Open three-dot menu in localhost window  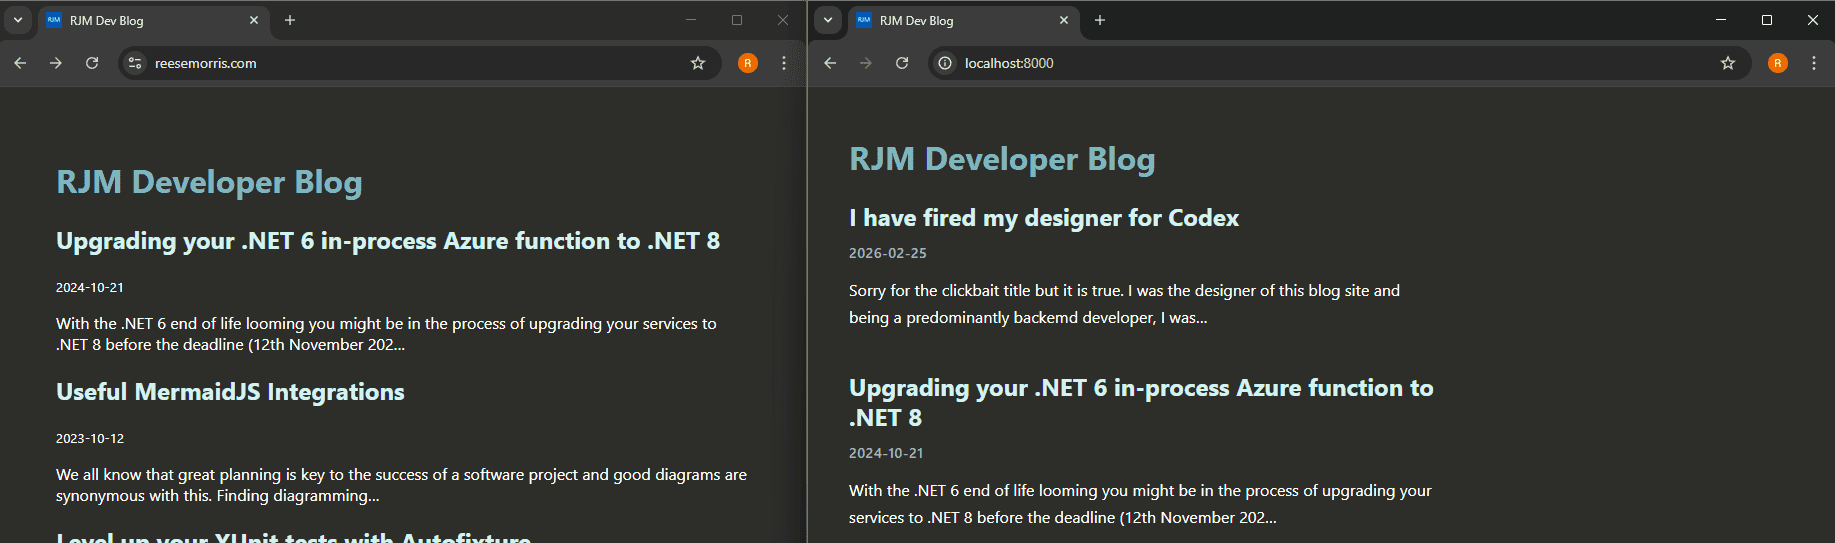(1814, 63)
